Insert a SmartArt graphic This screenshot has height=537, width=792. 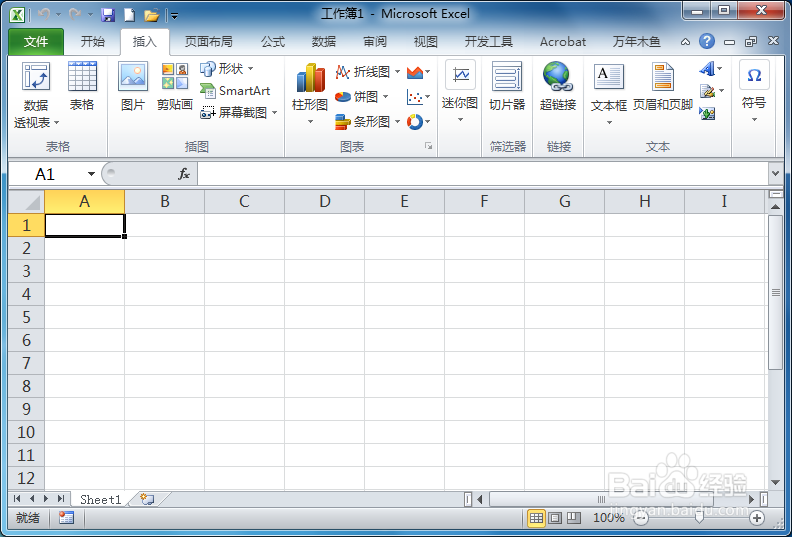(x=235, y=91)
